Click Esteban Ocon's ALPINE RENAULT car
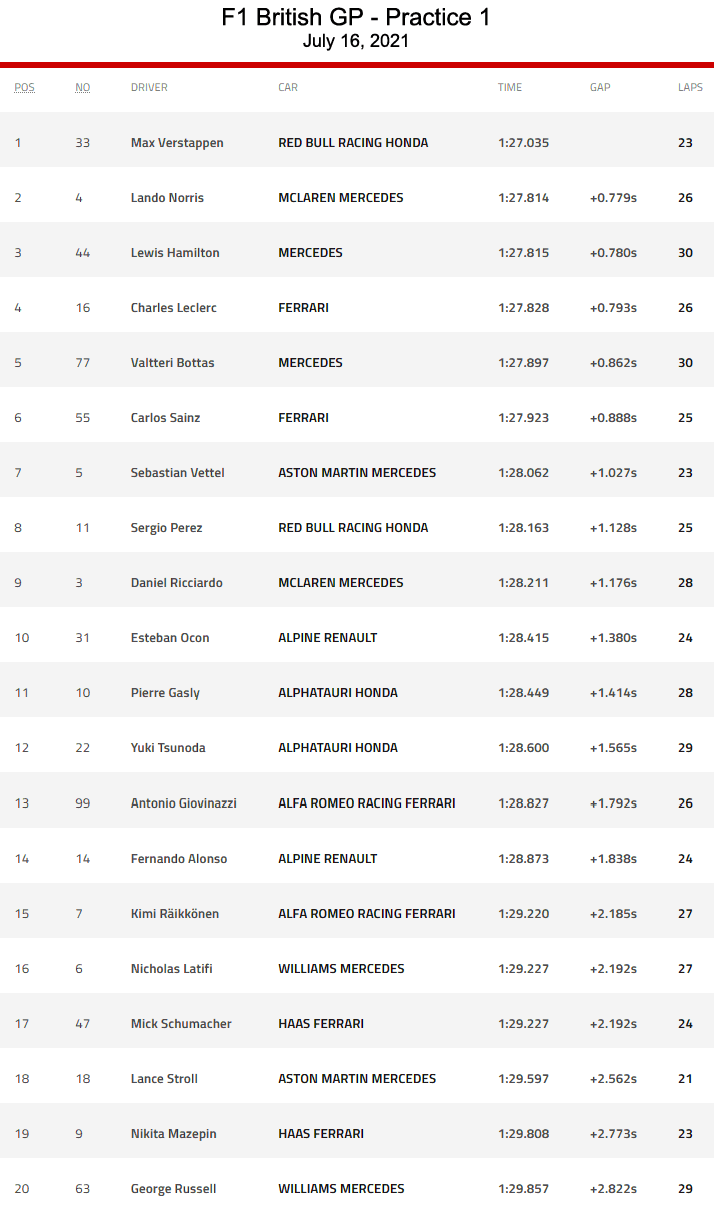 pyautogui.click(x=328, y=638)
